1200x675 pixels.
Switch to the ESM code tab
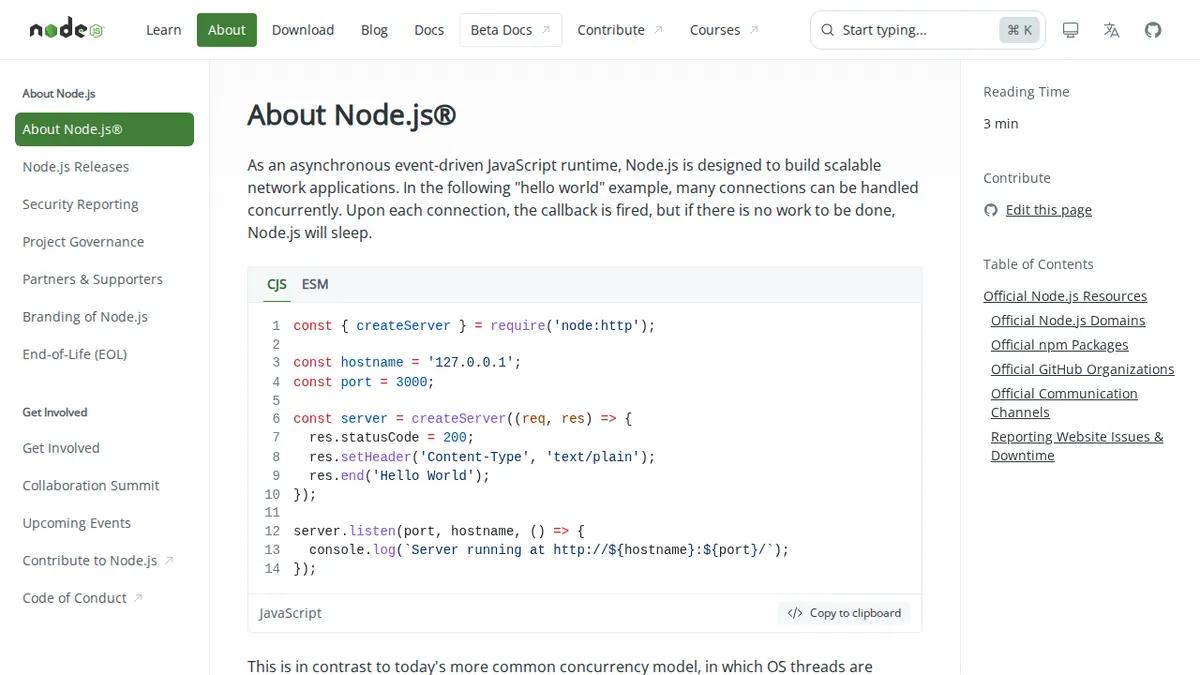point(315,285)
